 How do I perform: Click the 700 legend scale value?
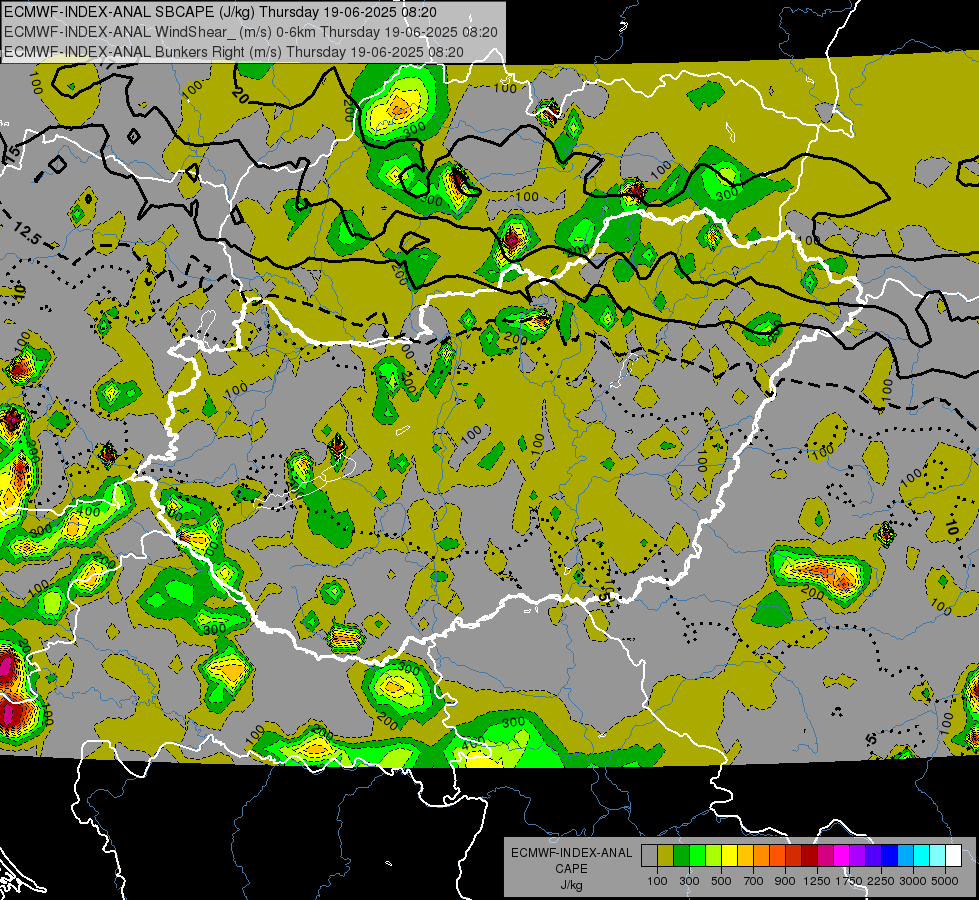click(754, 881)
